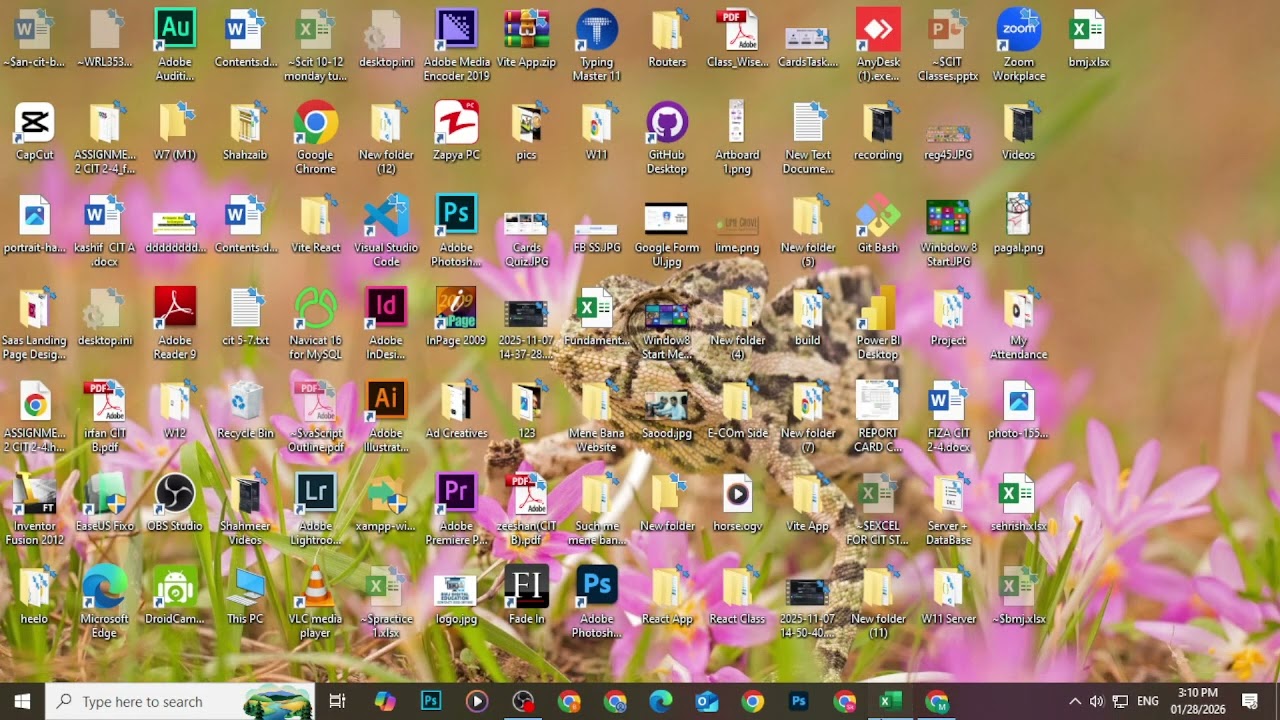Screen dimensions: 1280x720
Task: Select FIZA CIT 2-4.docx document
Action: [x=948, y=416]
